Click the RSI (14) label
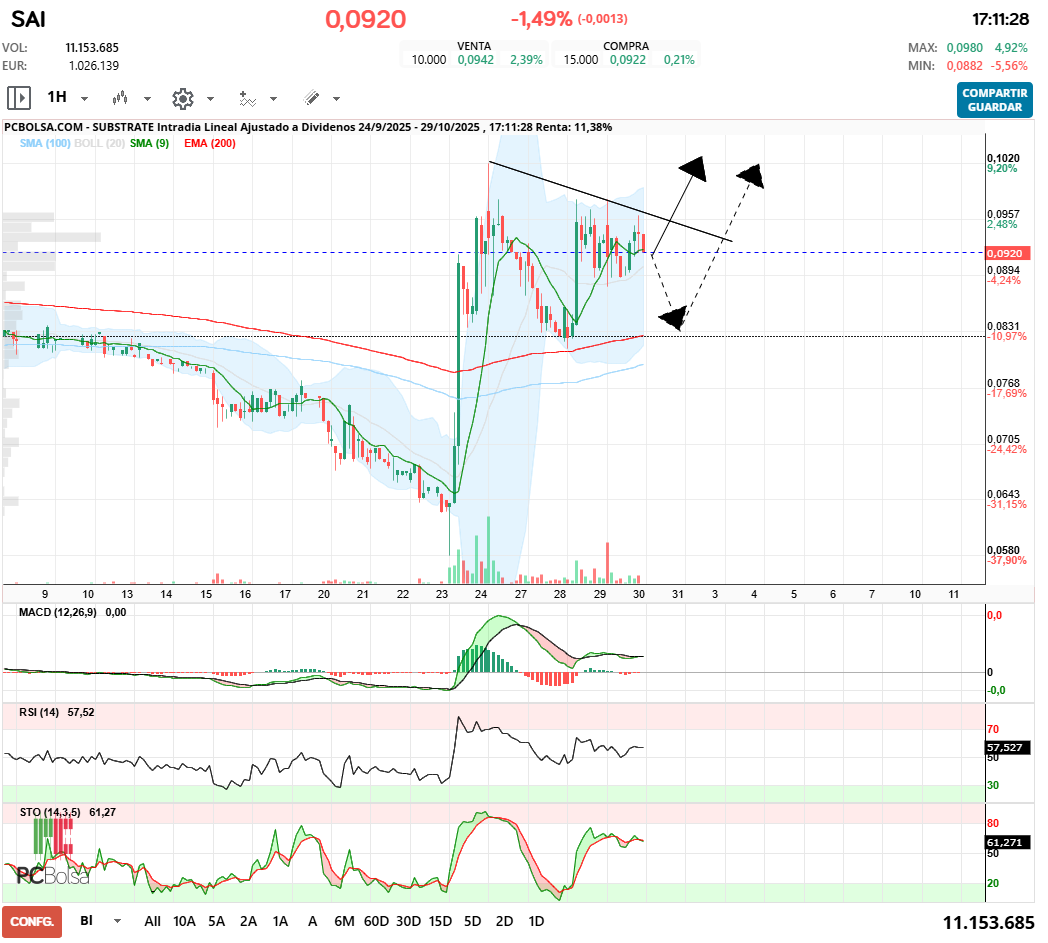1048x943 pixels. [39, 712]
